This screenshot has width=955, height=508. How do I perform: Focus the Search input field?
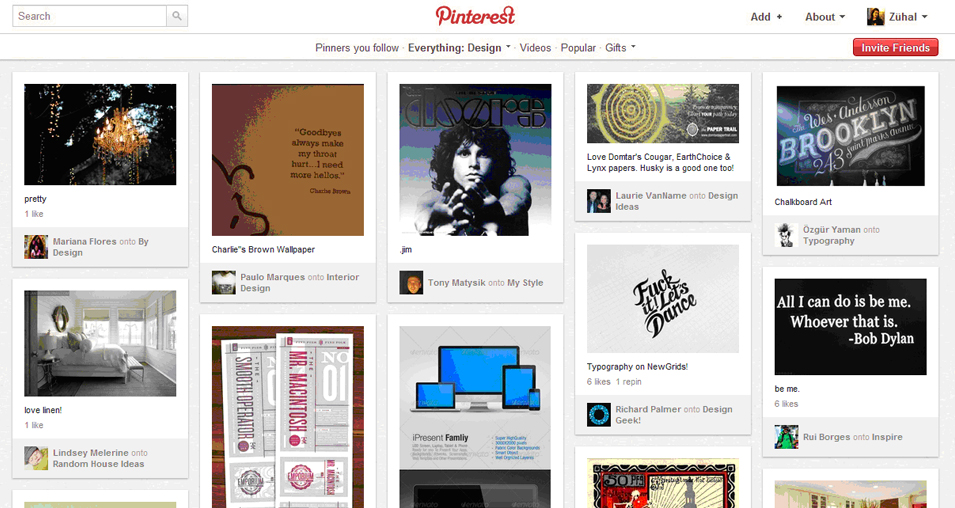coord(90,16)
